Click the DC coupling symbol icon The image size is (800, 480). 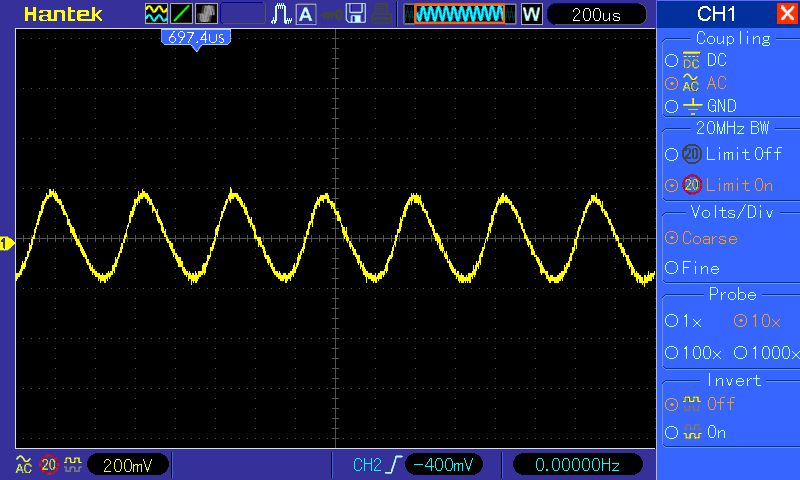(x=691, y=60)
